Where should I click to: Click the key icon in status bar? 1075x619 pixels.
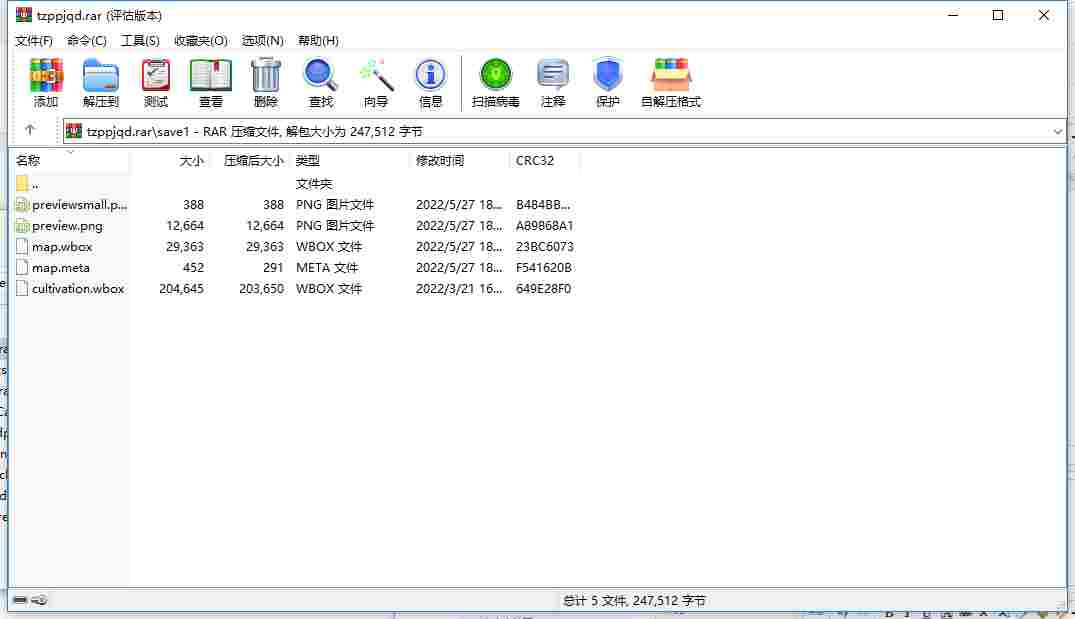(40, 600)
